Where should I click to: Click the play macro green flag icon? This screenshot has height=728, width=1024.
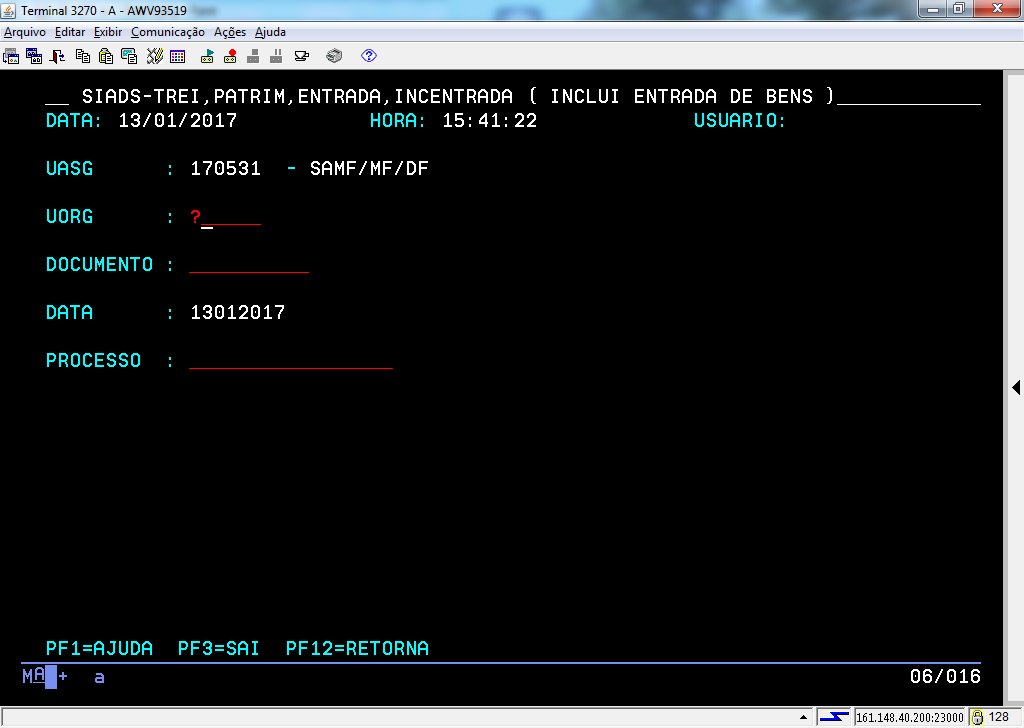[x=207, y=56]
